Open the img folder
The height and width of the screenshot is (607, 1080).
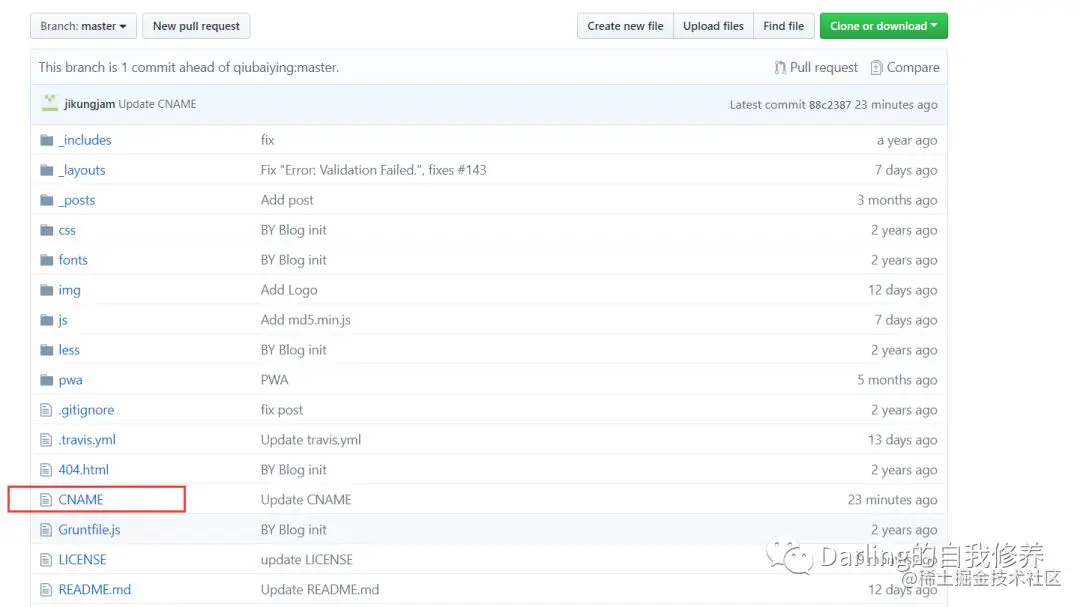[70, 290]
